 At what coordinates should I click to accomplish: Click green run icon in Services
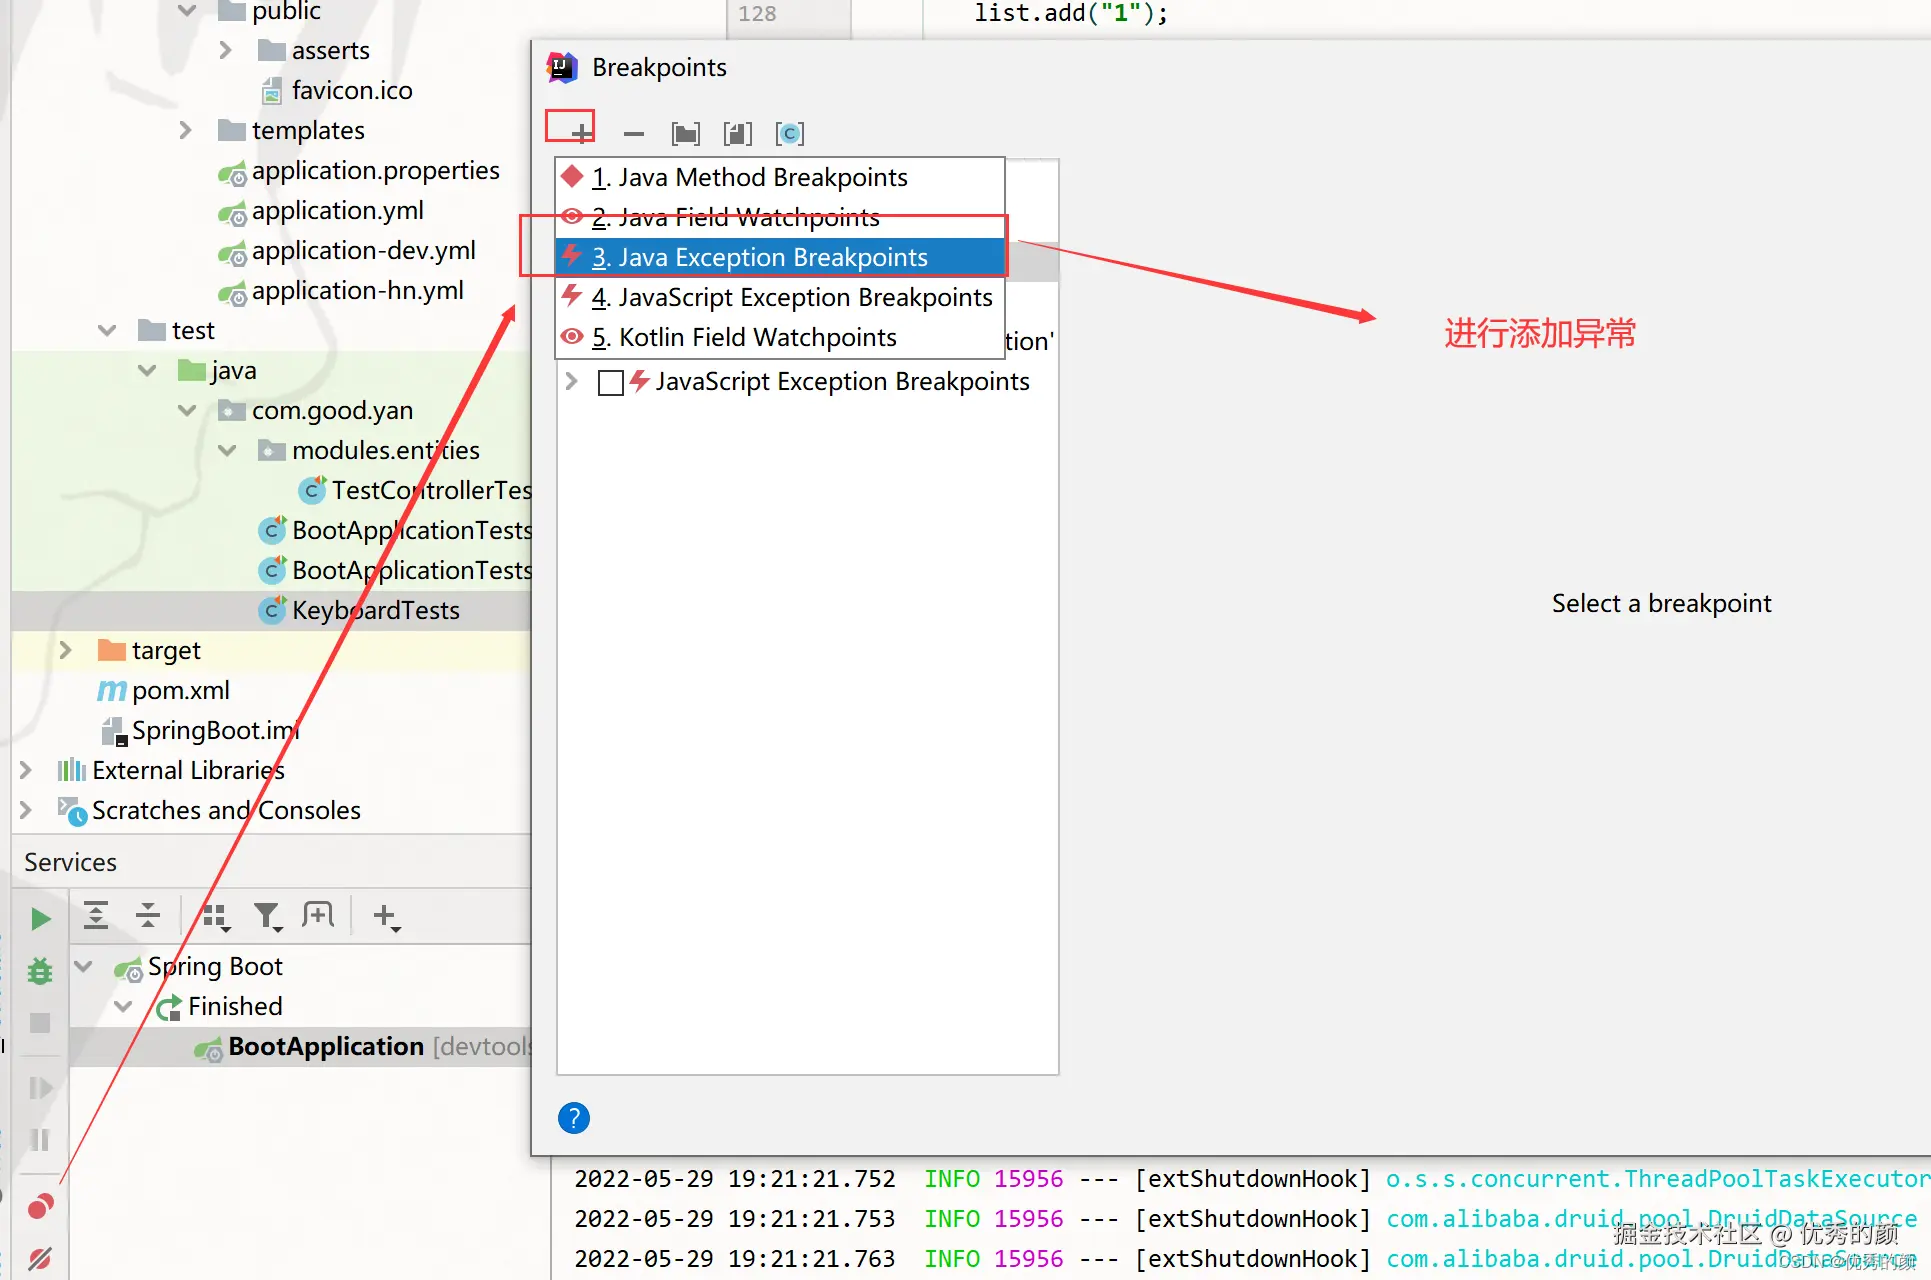click(40, 918)
